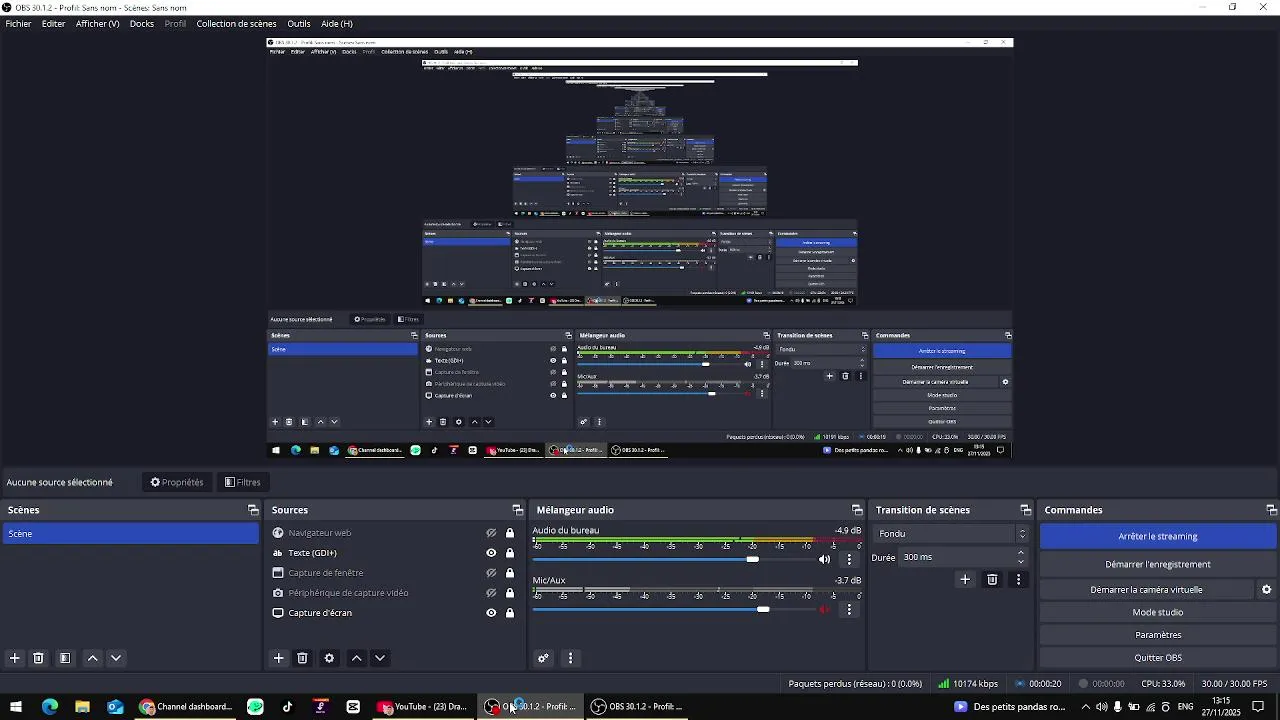Open virtual camera settings gear icon
The image size is (1280, 720).
click(x=1266, y=590)
